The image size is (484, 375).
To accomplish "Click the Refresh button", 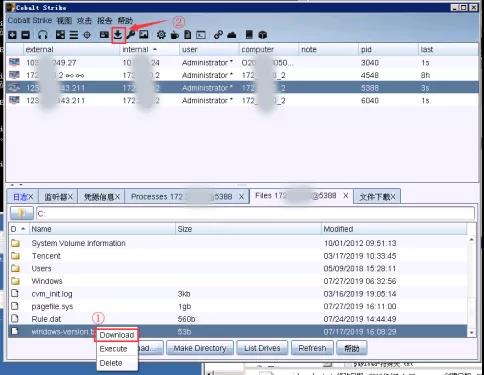I will 312,348.
